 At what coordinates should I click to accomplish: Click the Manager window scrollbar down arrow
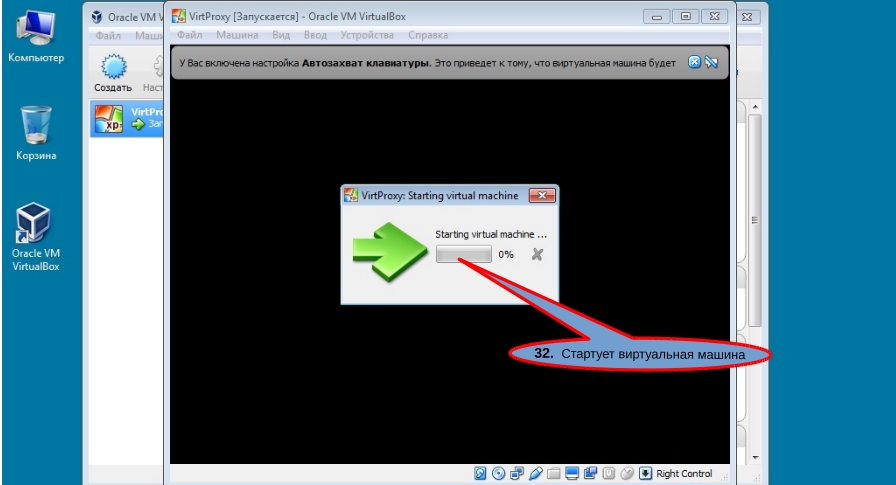coord(755,457)
